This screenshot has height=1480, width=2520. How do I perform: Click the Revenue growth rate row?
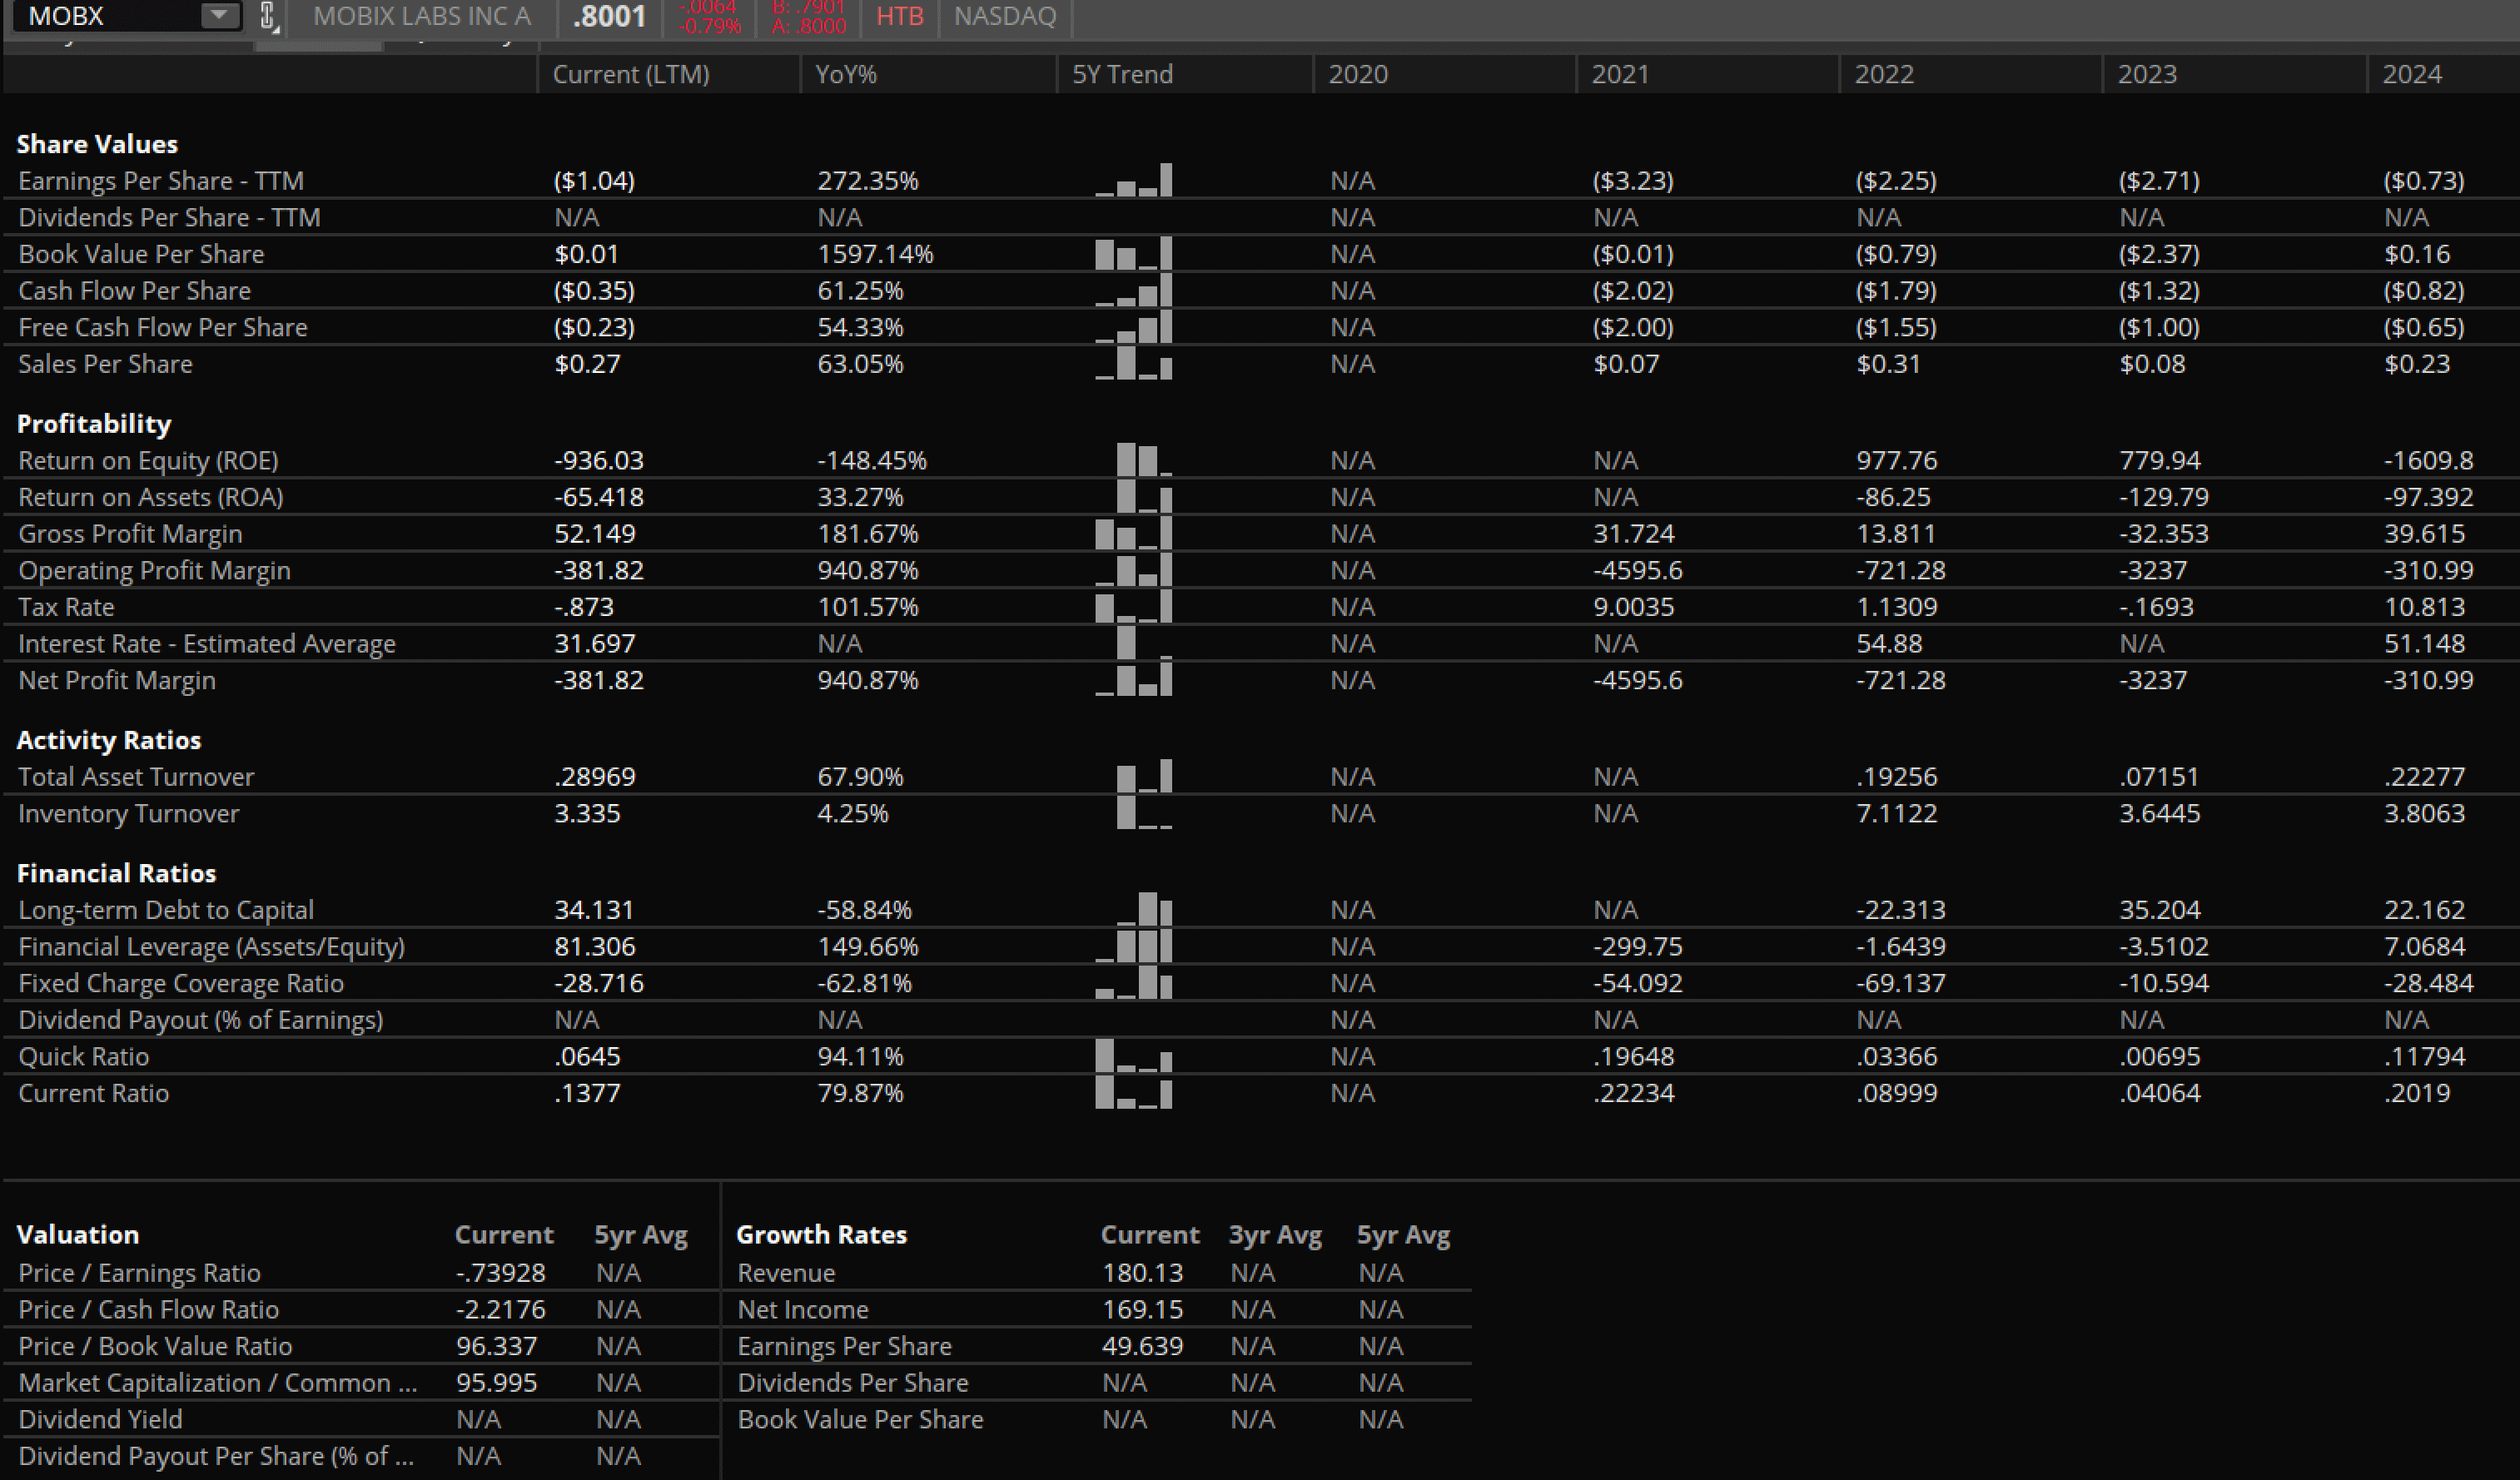coord(786,1273)
